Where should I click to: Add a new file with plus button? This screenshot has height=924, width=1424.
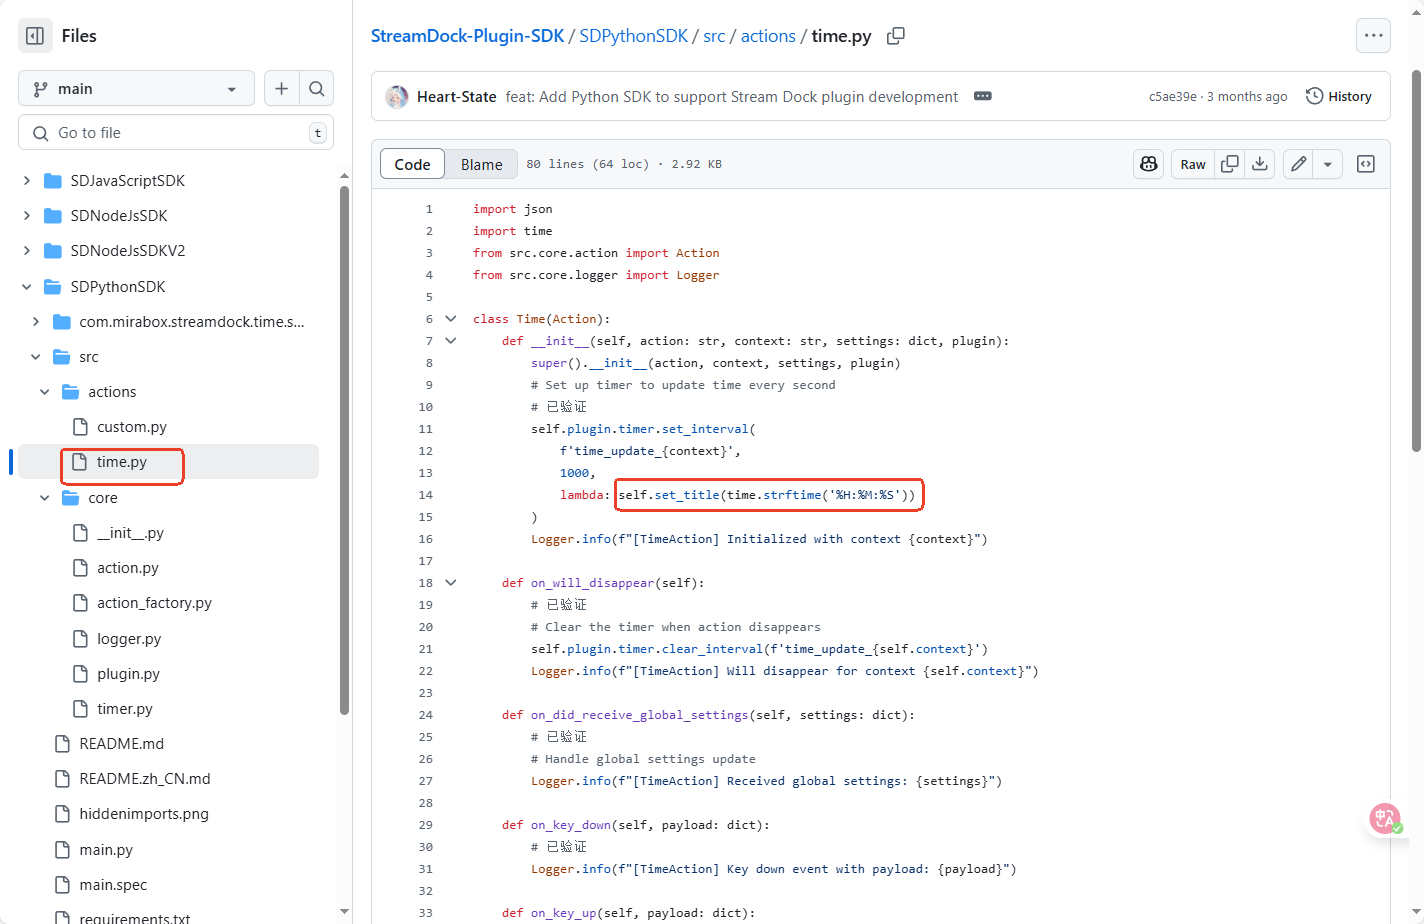click(x=281, y=89)
